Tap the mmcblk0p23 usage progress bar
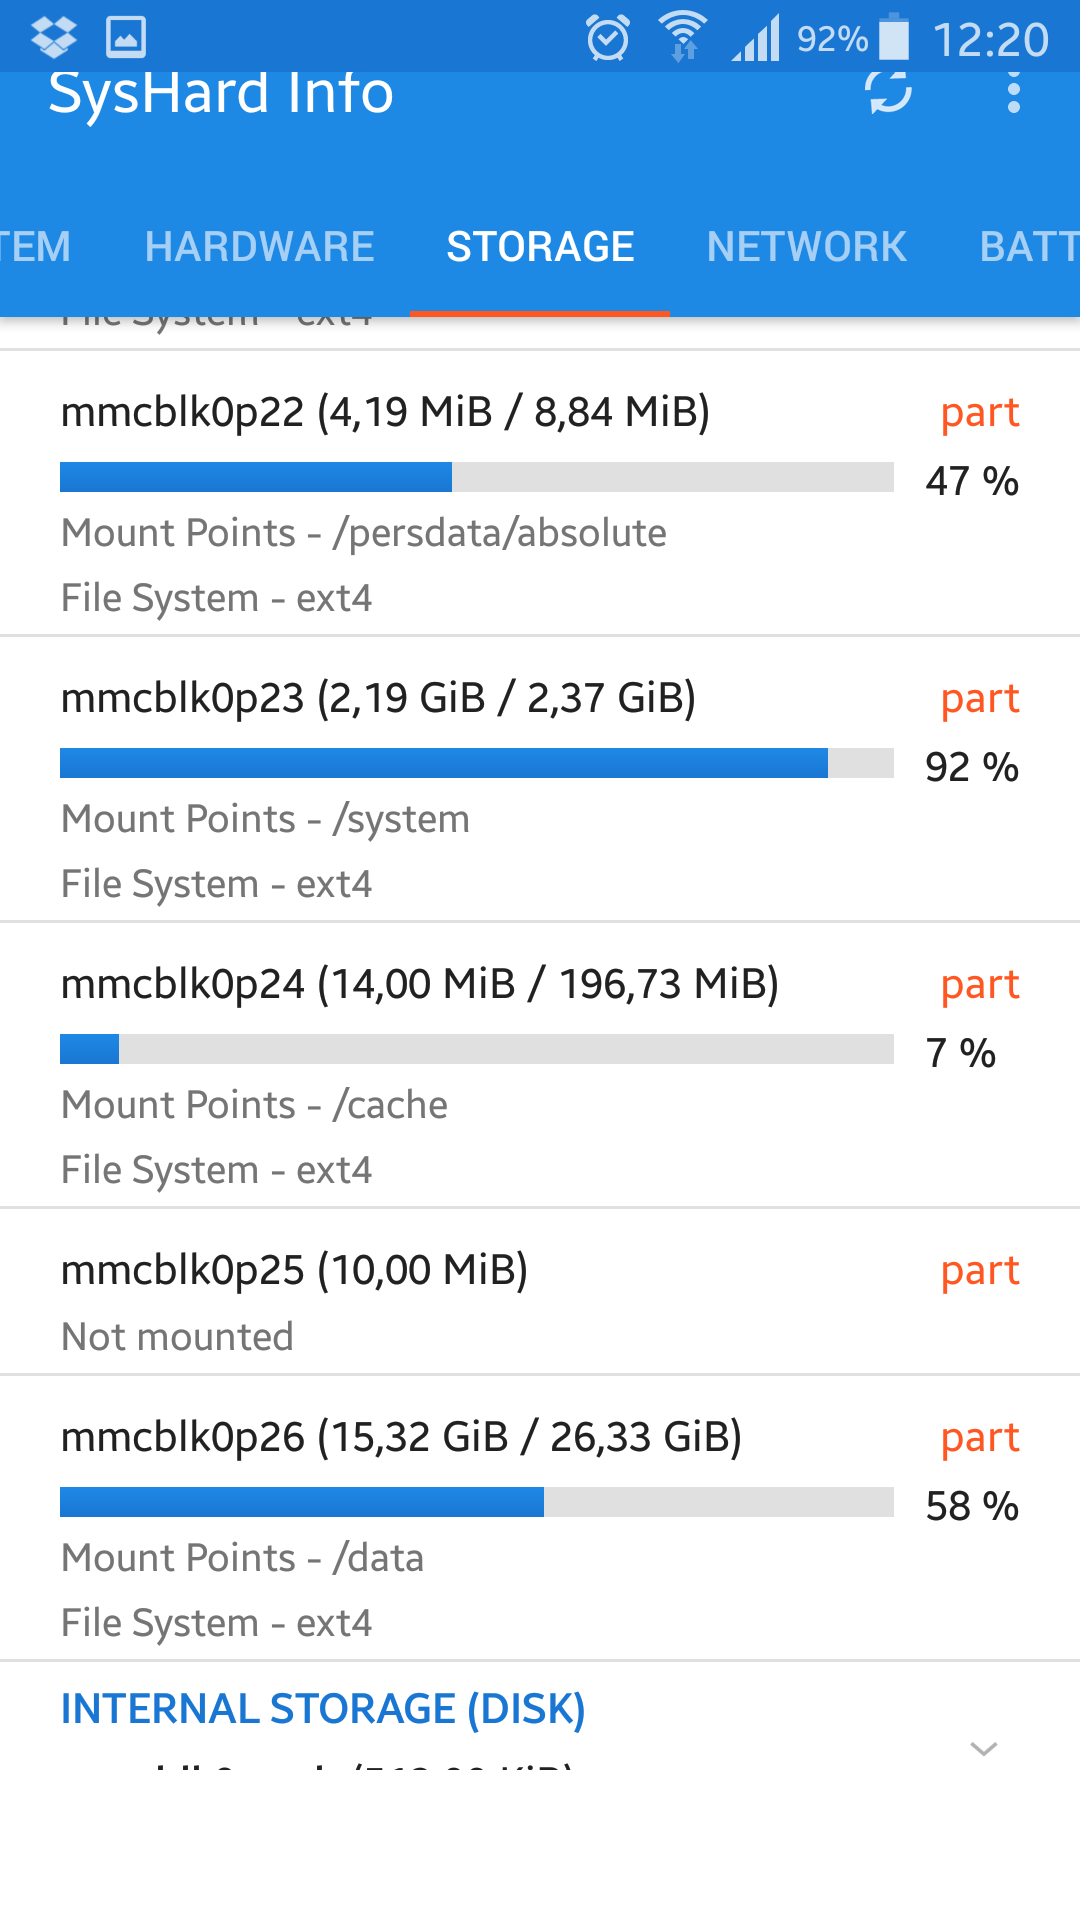1080x1920 pixels. click(x=476, y=763)
